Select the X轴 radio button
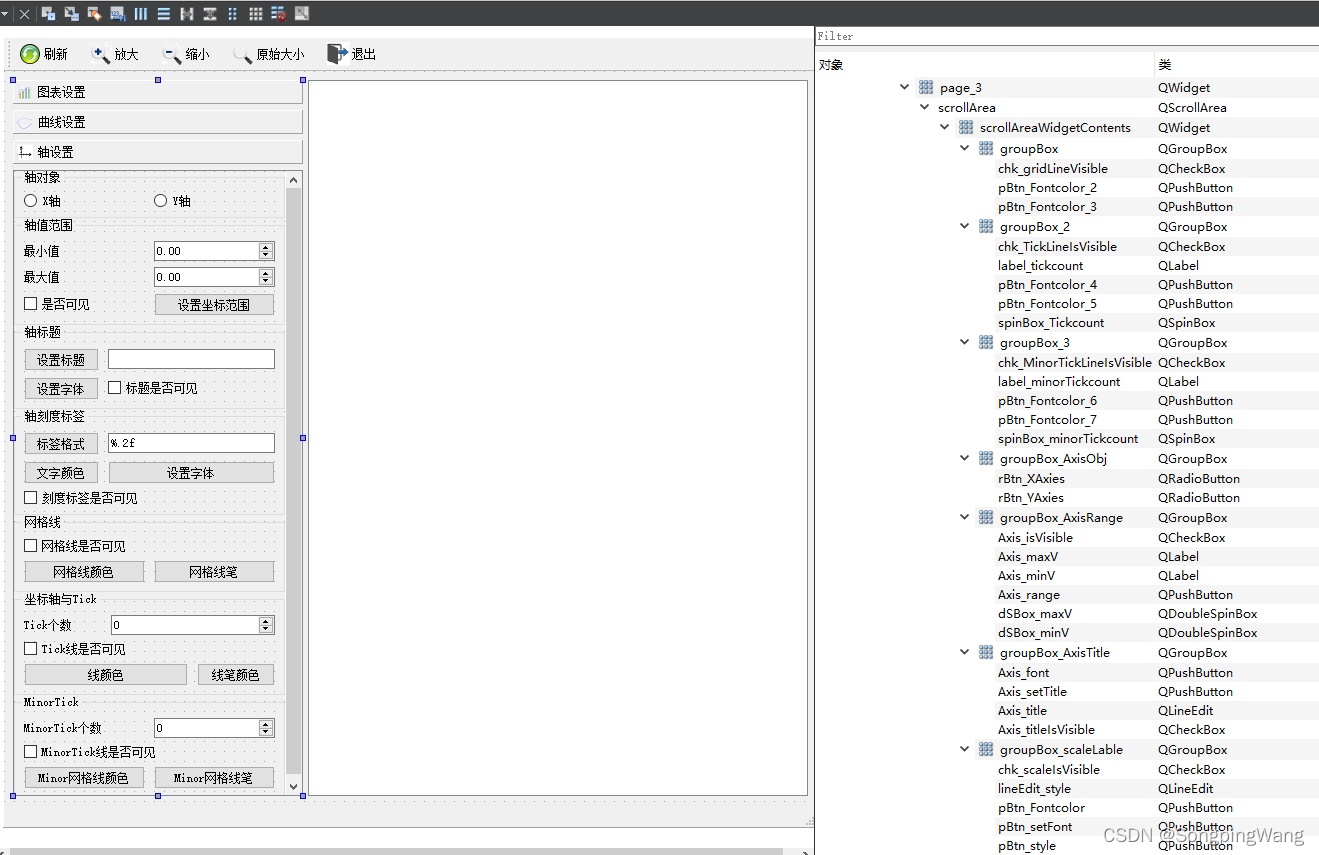This screenshot has height=855, width=1319. 31,201
